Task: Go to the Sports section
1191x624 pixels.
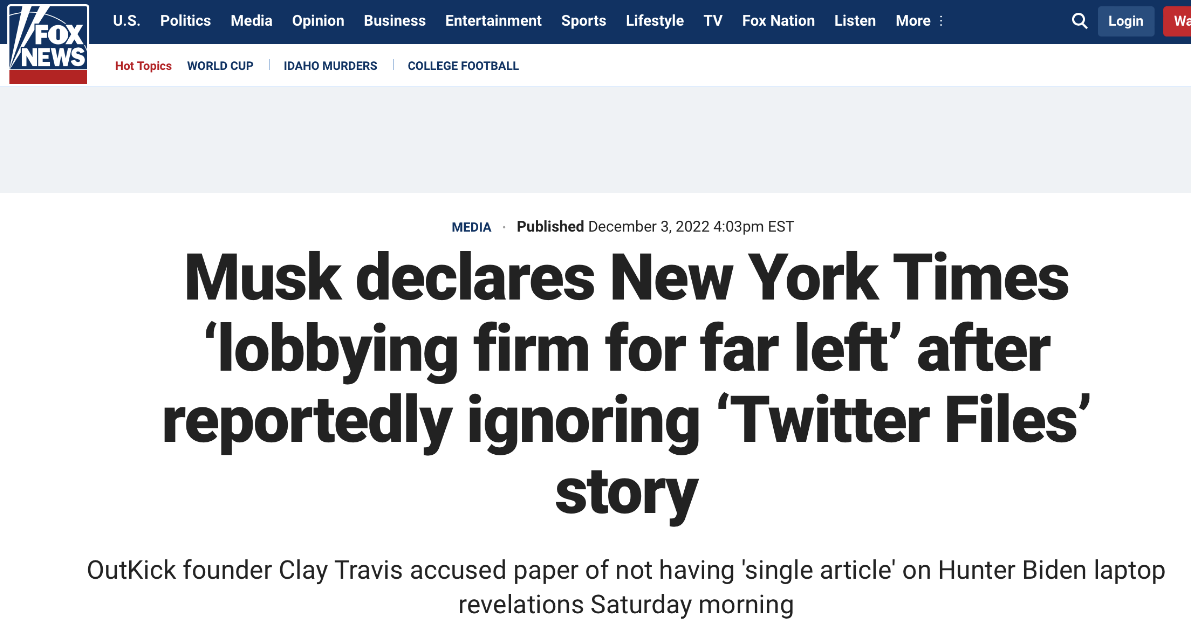Action: click(584, 21)
